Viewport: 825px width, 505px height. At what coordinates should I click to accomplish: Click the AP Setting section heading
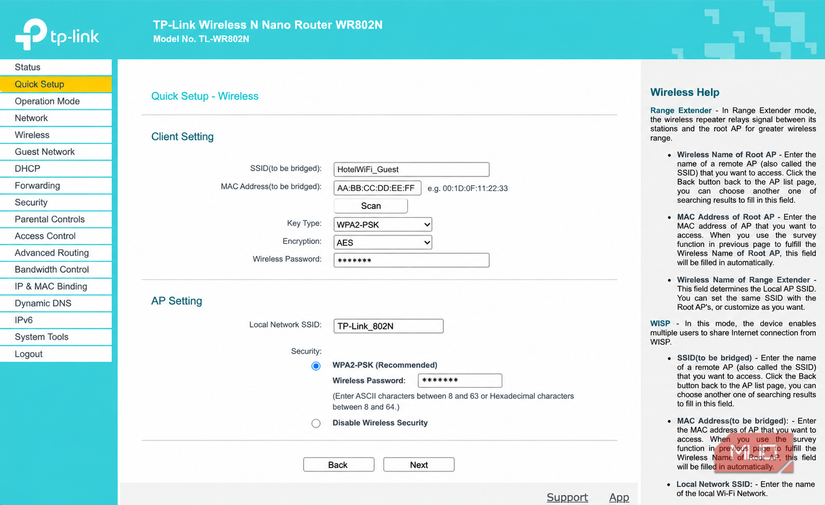pyautogui.click(x=177, y=301)
